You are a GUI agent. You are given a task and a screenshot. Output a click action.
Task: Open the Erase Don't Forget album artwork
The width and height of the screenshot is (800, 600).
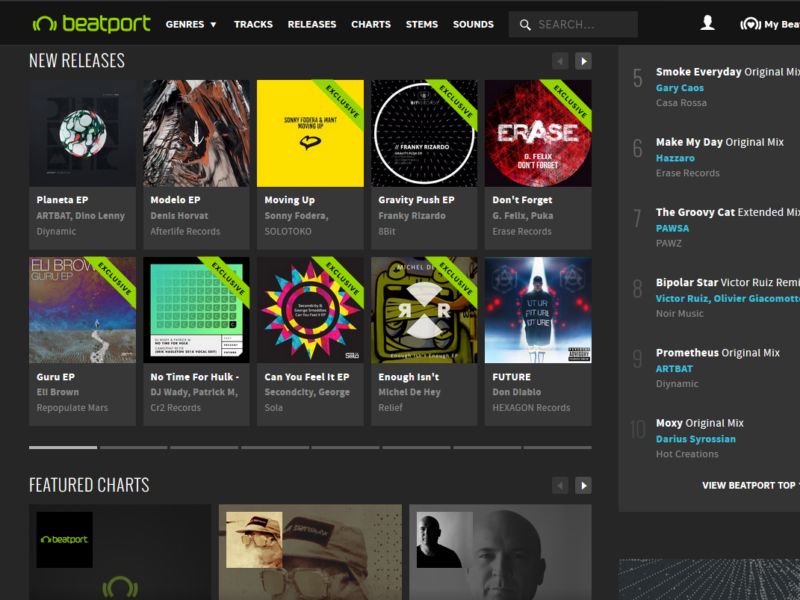point(538,133)
